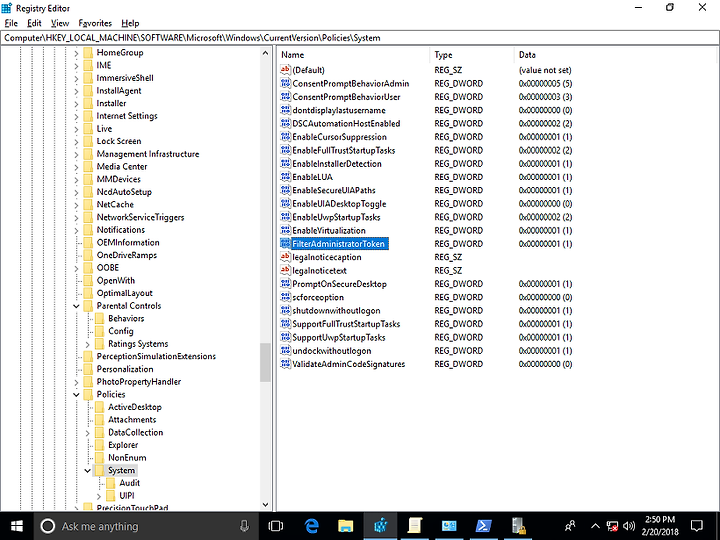Viewport: 720px width, 540px height.
Task: Select the Notifications folder icon
Action: (x=88, y=230)
